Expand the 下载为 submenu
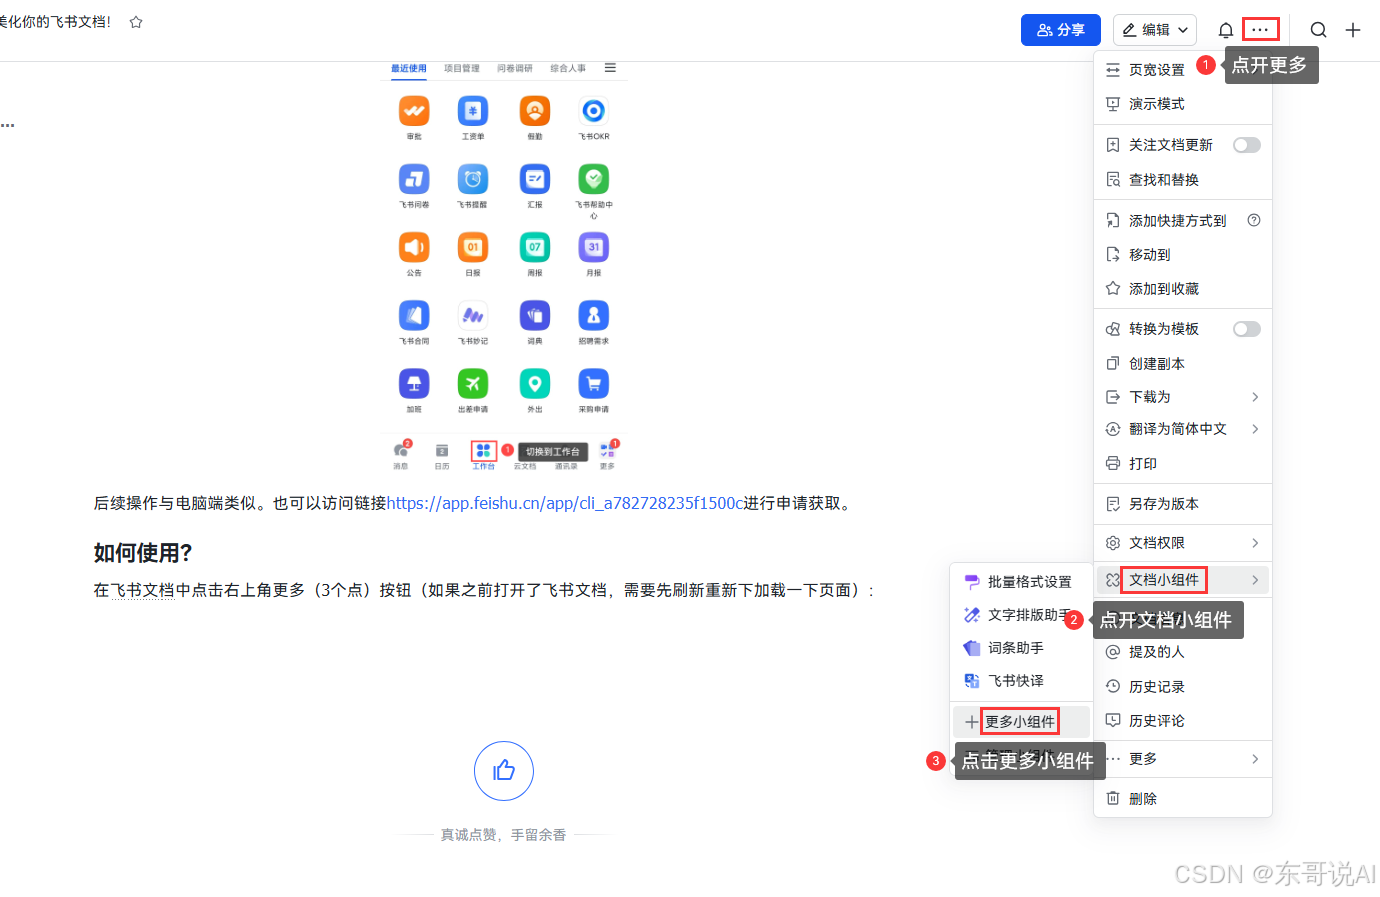1380x897 pixels. 1183,397
